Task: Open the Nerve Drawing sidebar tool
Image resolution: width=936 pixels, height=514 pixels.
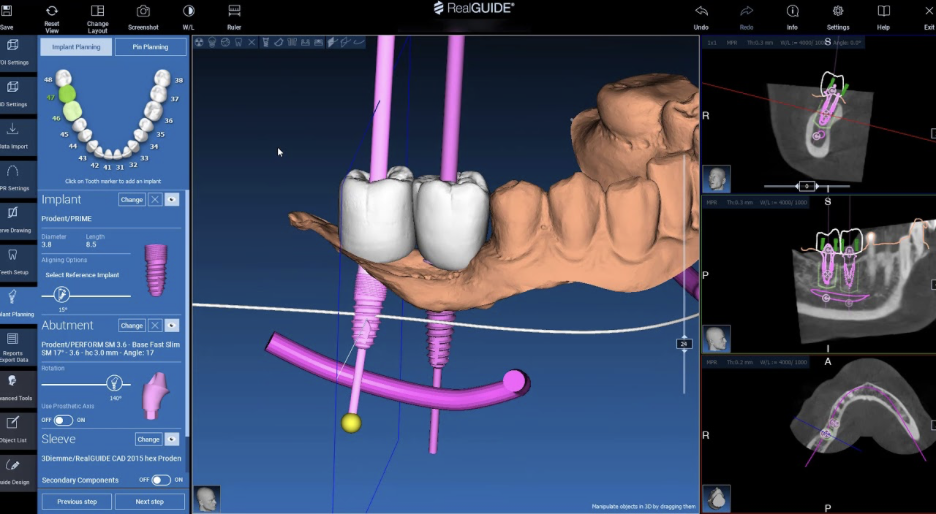Action: (x=13, y=217)
